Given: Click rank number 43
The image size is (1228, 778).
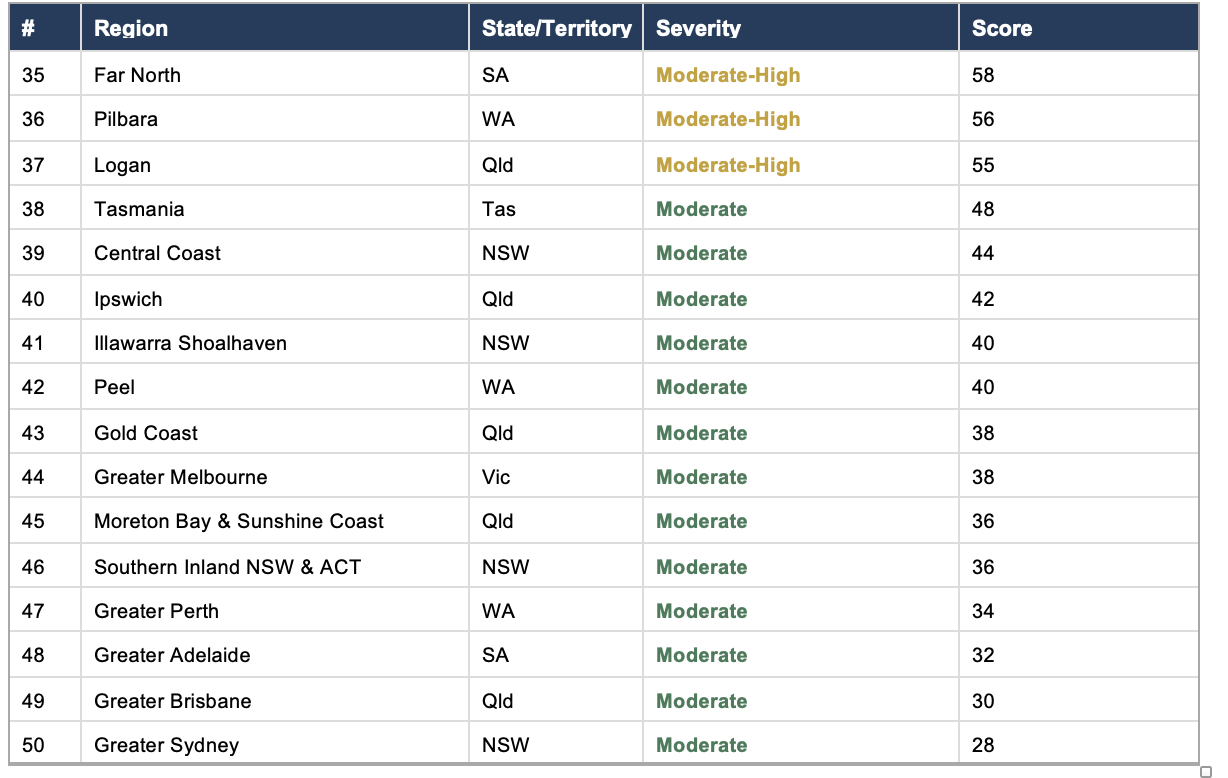Looking at the screenshot, I should click(33, 433).
